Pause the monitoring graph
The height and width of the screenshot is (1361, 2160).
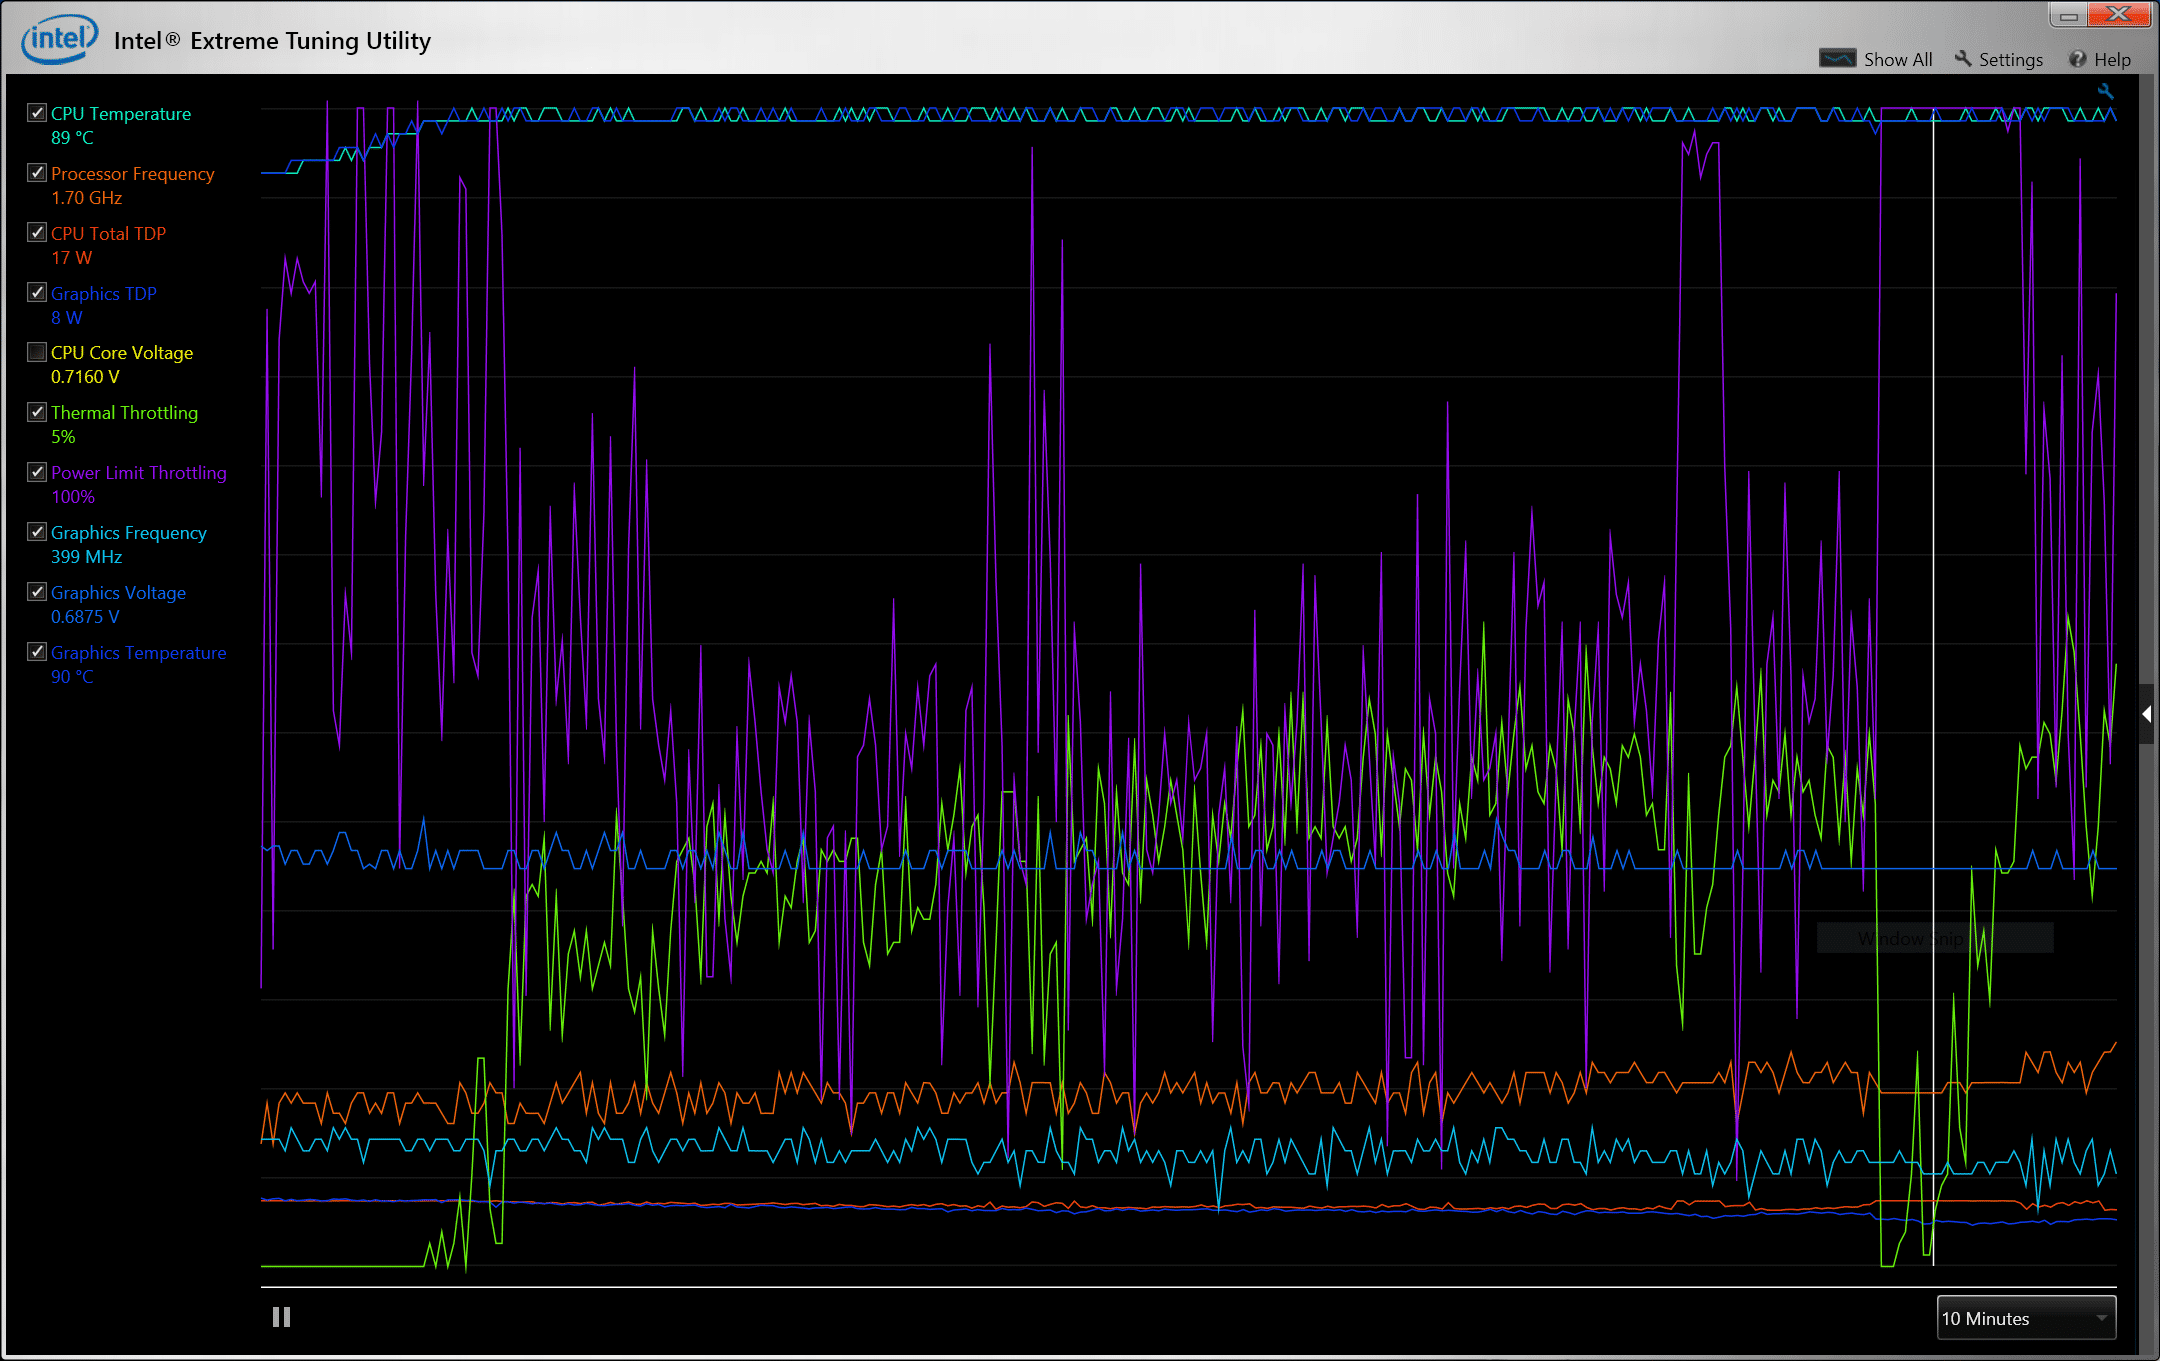pyautogui.click(x=281, y=1317)
